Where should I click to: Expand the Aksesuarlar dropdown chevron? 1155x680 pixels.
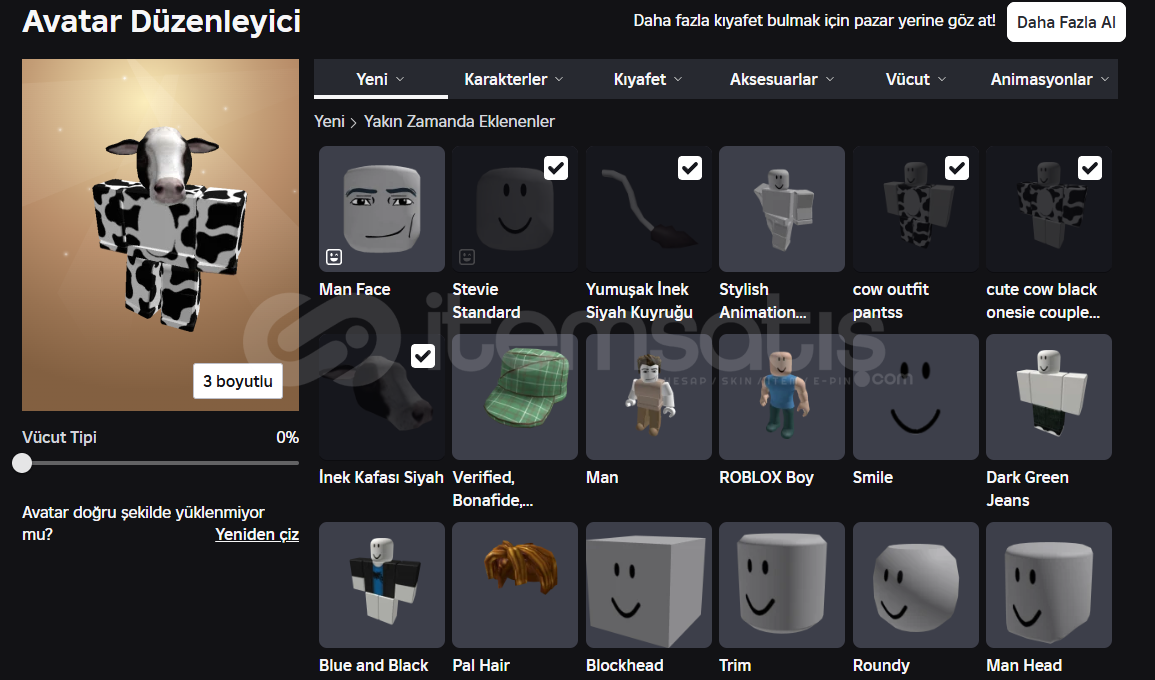coord(830,79)
